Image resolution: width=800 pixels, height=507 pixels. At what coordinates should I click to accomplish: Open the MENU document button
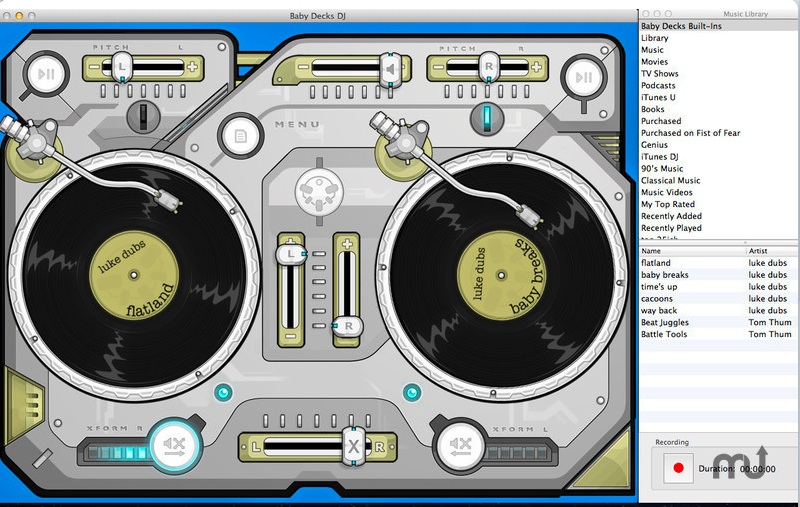pyautogui.click(x=240, y=136)
